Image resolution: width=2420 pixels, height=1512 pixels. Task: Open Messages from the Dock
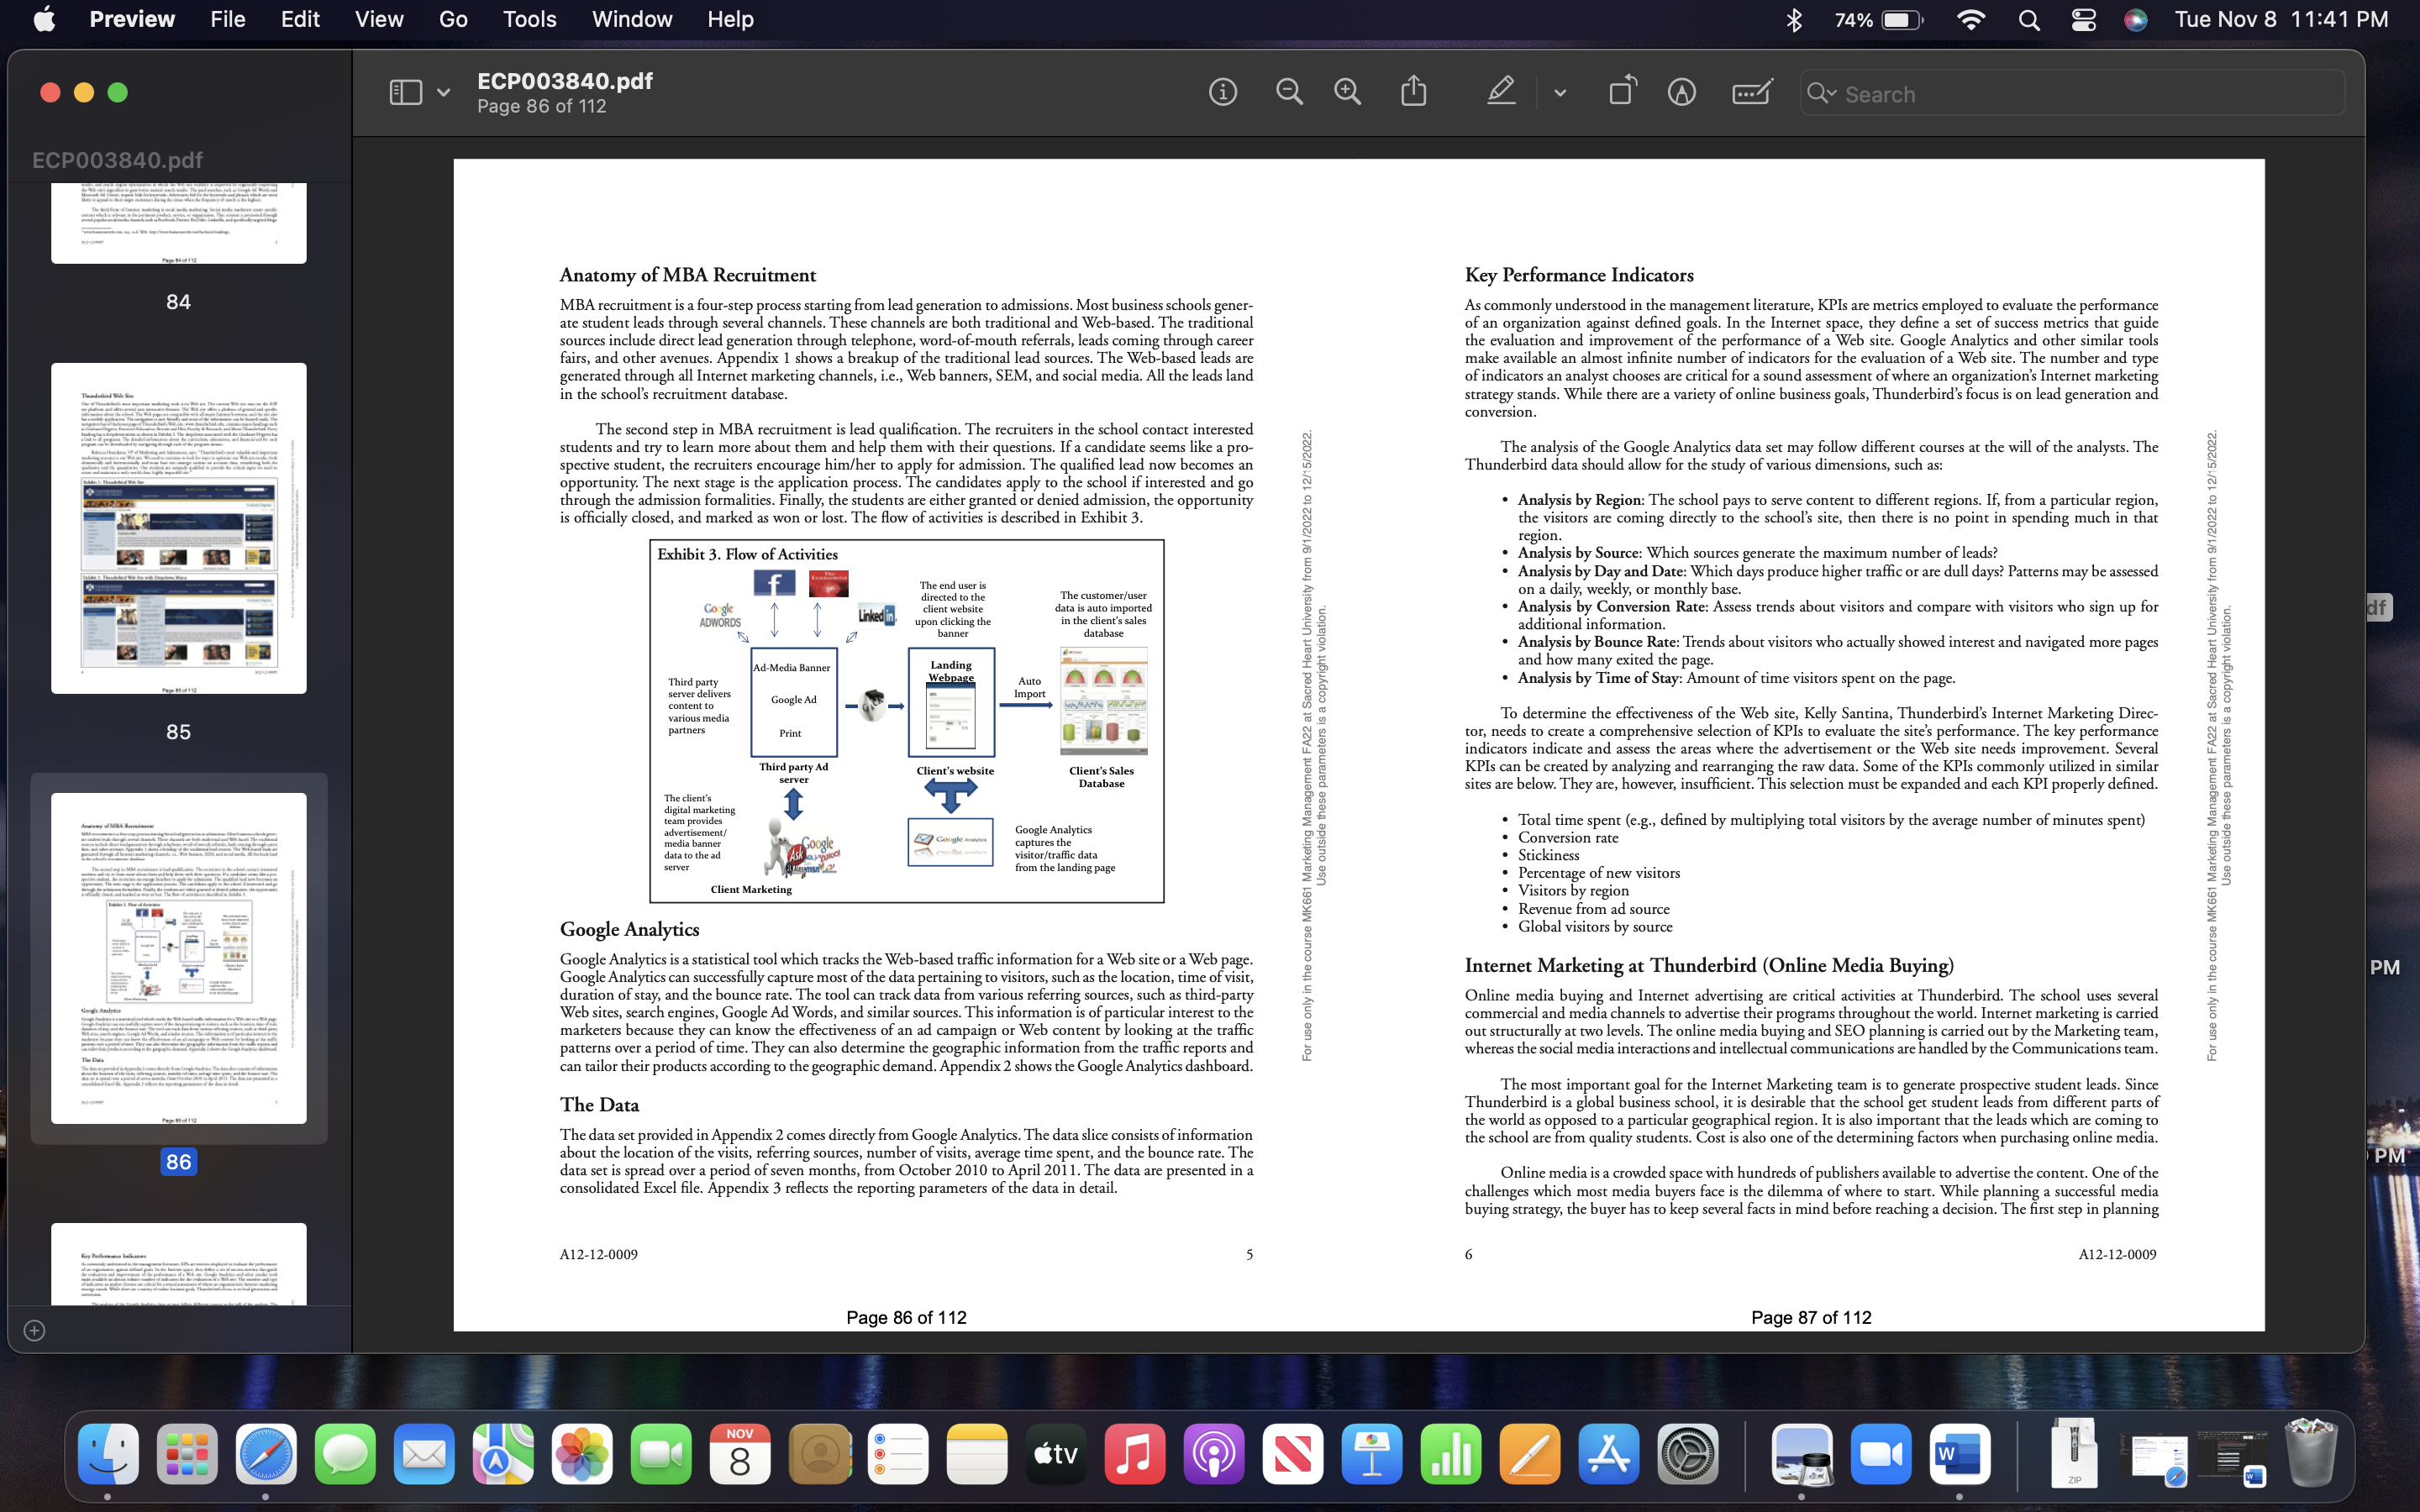tap(345, 1454)
